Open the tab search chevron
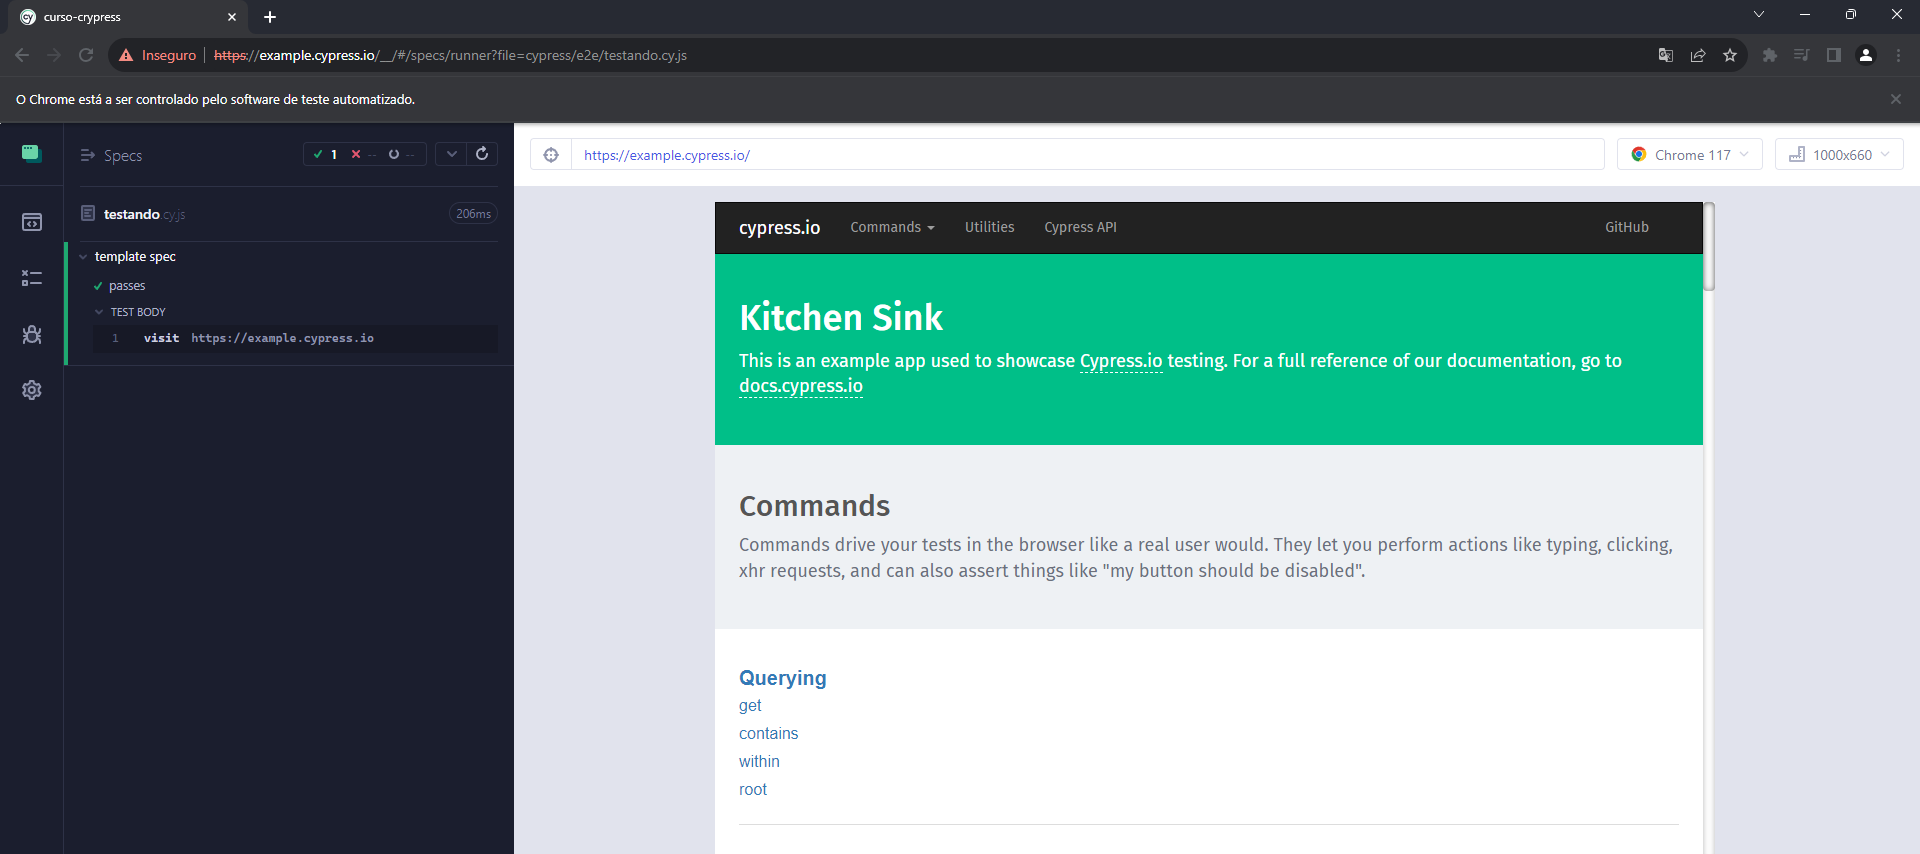 1759,14
